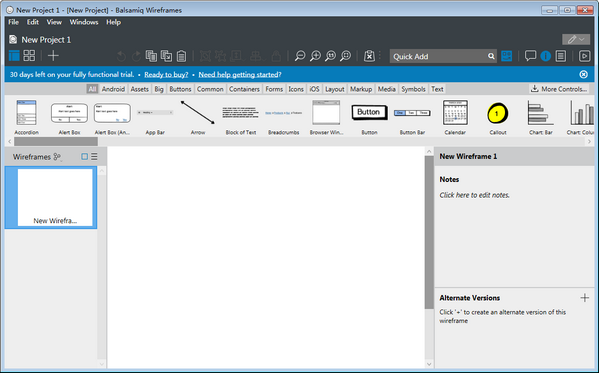Click the Group selection icon

pos(206,56)
